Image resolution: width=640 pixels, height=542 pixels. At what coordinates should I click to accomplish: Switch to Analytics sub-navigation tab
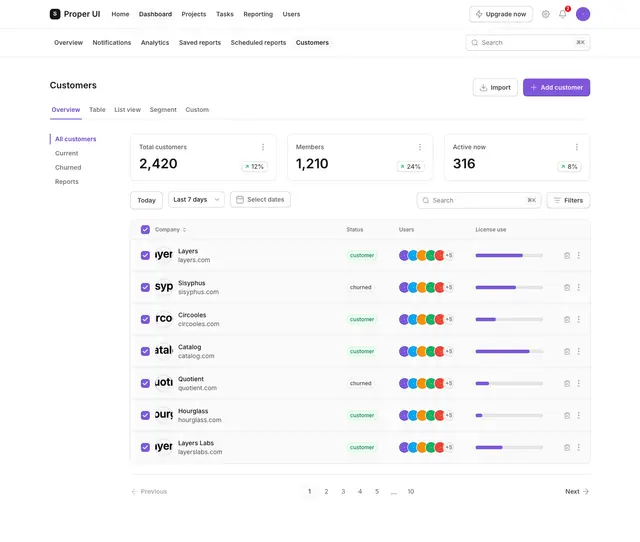pyautogui.click(x=155, y=42)
